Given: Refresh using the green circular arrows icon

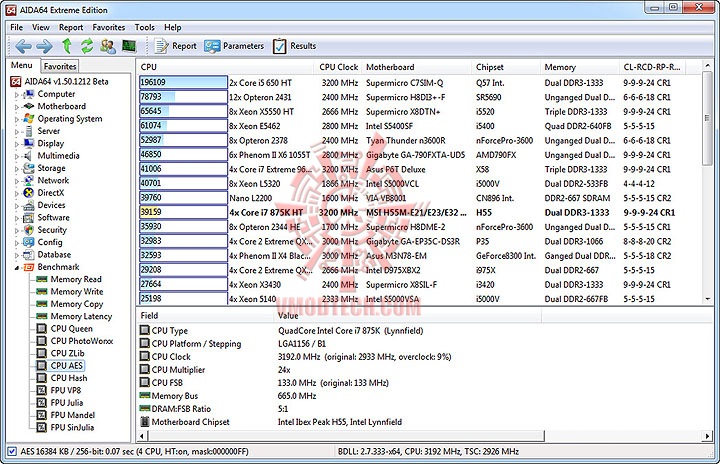Looking at the screenshot, I should (87, 46).
